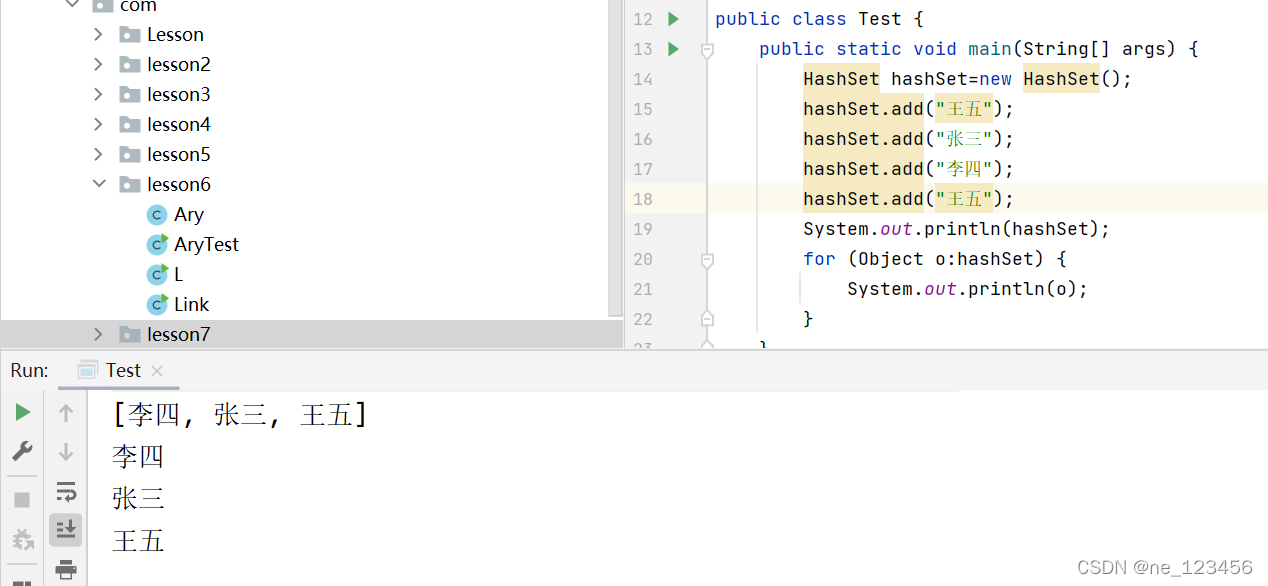Rerun the Test application in the Run panel
Screen dimensions: 1268x586
(x=22, y=411)
